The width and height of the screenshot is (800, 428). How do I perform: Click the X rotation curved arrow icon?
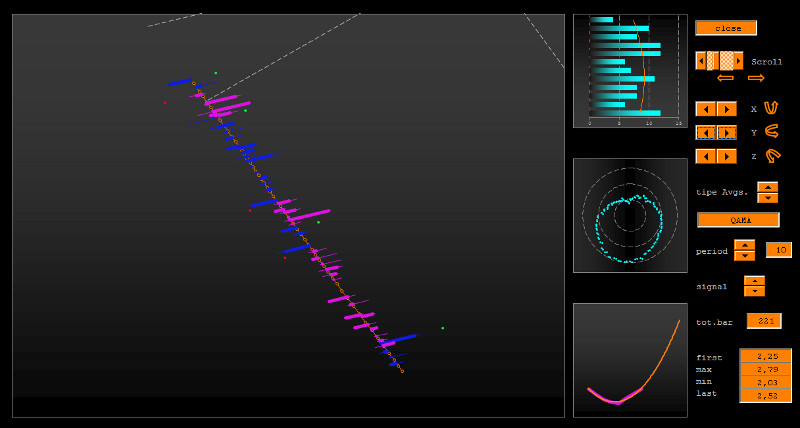point(771,107)
